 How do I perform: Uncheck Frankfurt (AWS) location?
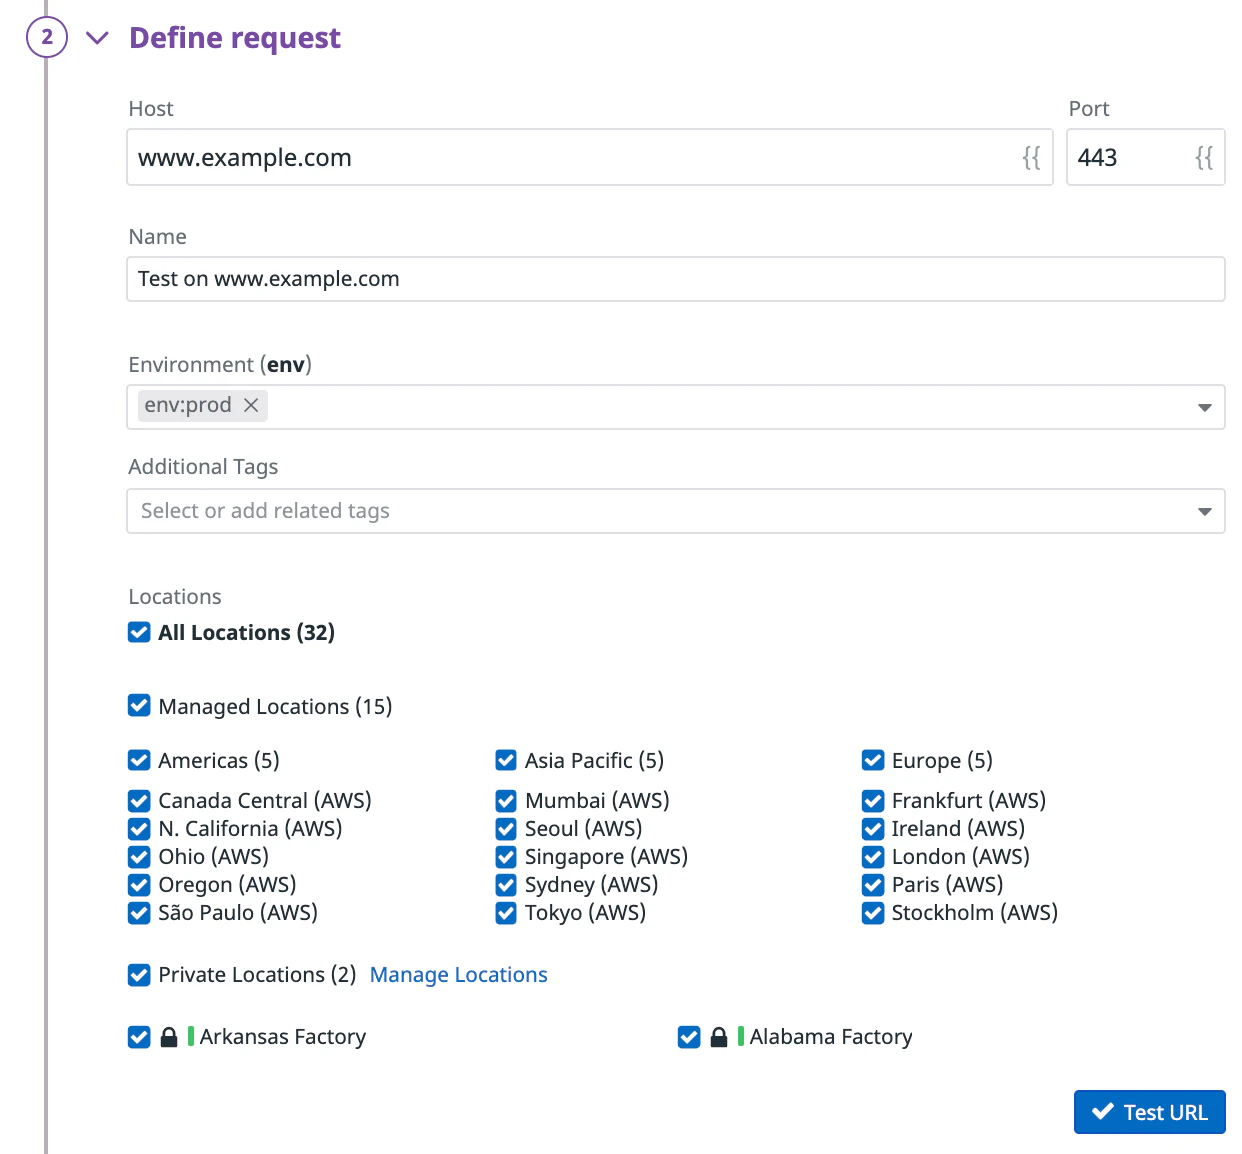(x=873, y=801)
